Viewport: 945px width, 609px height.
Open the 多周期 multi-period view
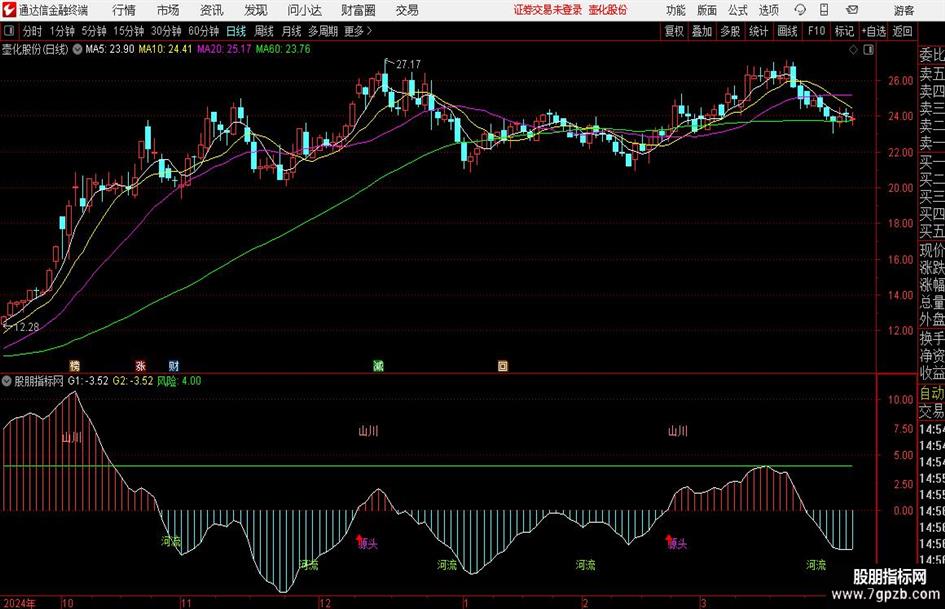pyautogui.click(x=323, y=31)
